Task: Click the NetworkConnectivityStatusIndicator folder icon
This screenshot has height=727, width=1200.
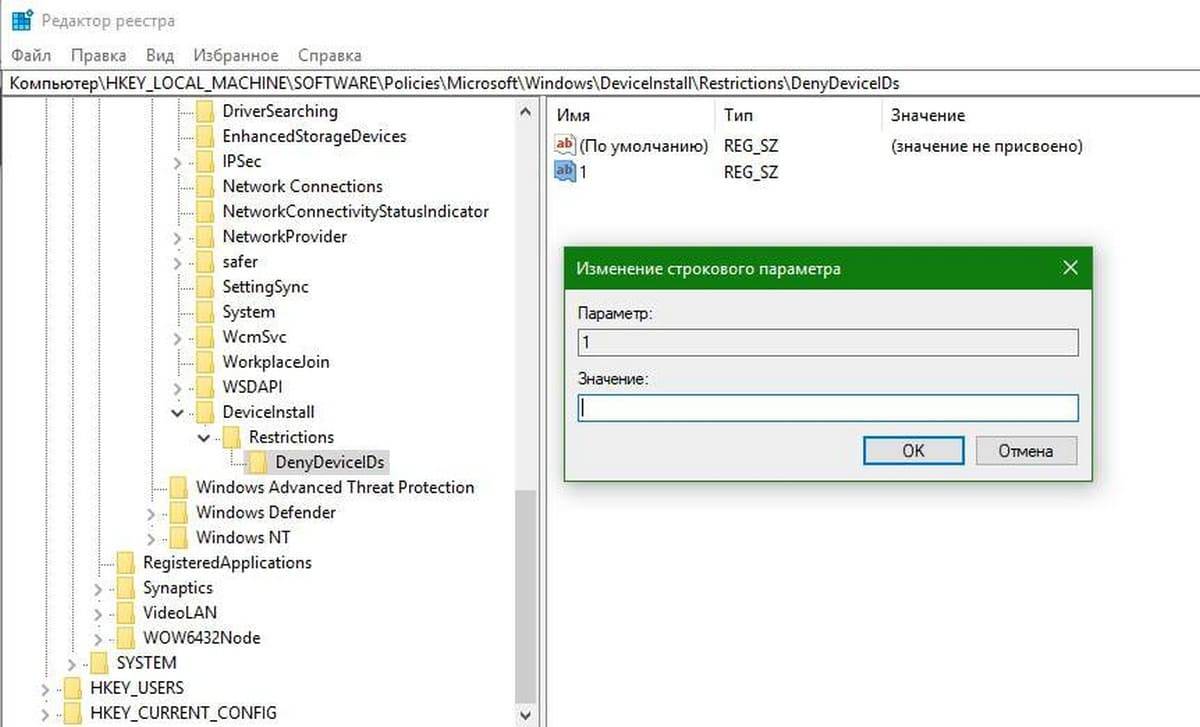Action: coord(205,211)
